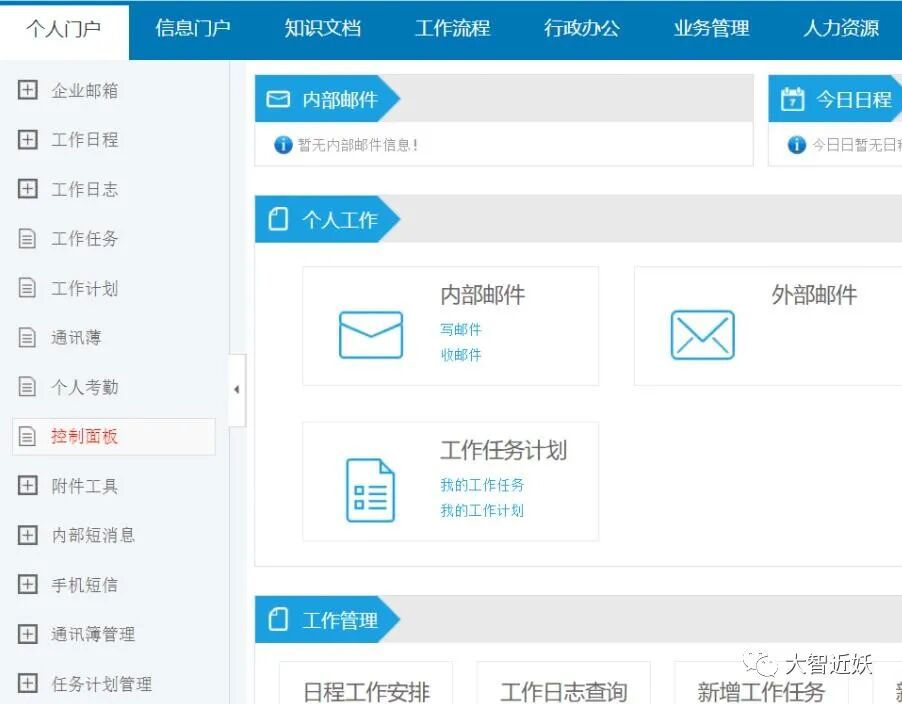This screenshot has width=902, height=704.
Task: Open the 我的工作计划 link
Action: coord(482,510)
